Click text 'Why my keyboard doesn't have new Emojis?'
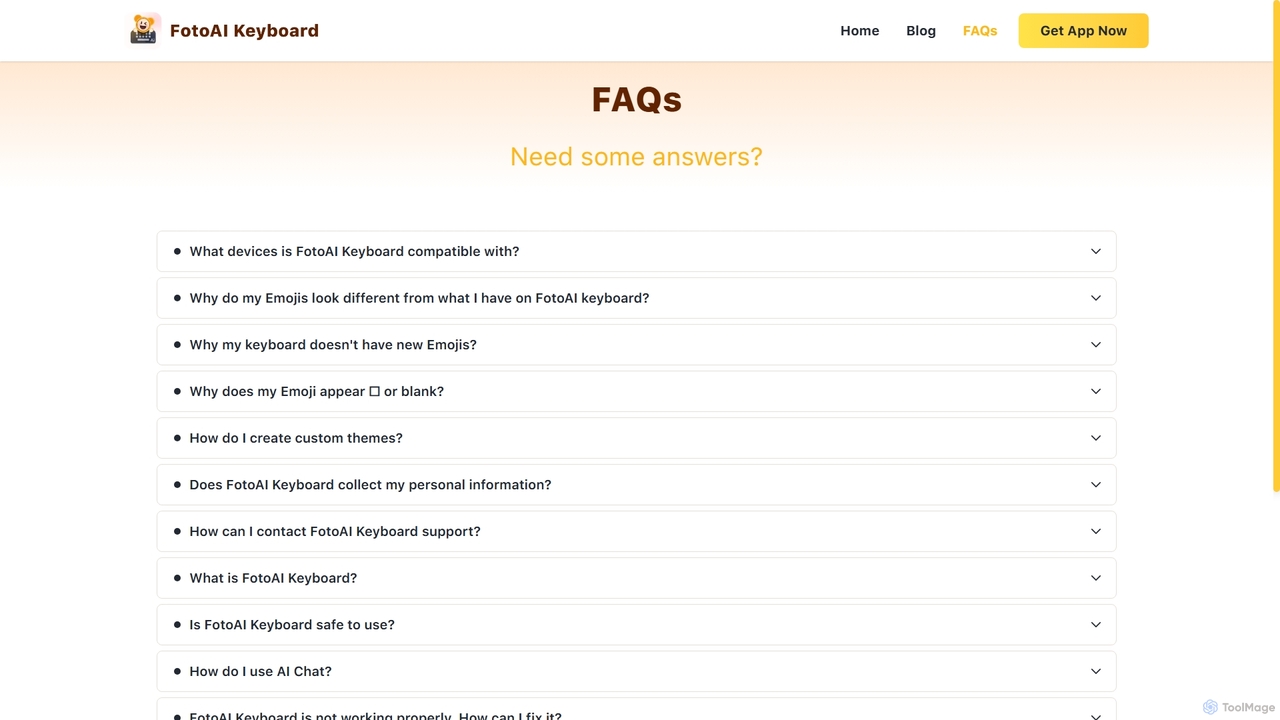Screen dimensions: 1280x720 pos(333,344)
